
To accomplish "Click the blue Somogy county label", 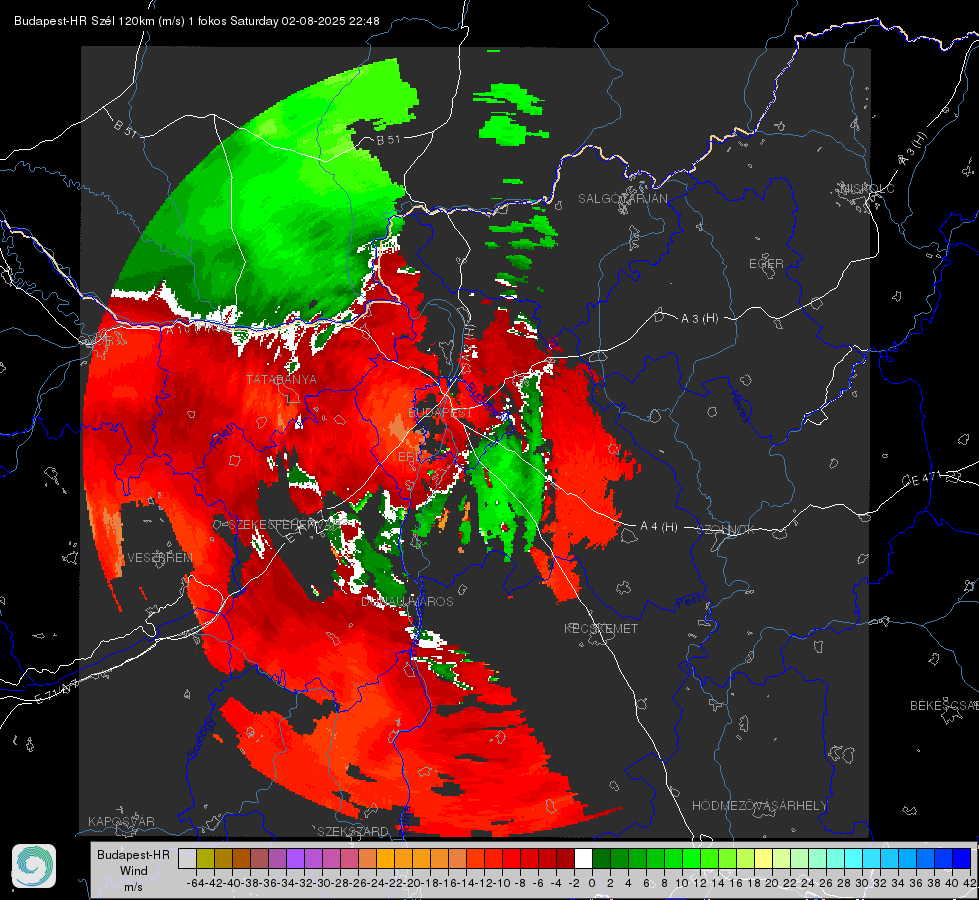I will click(200, 738).
